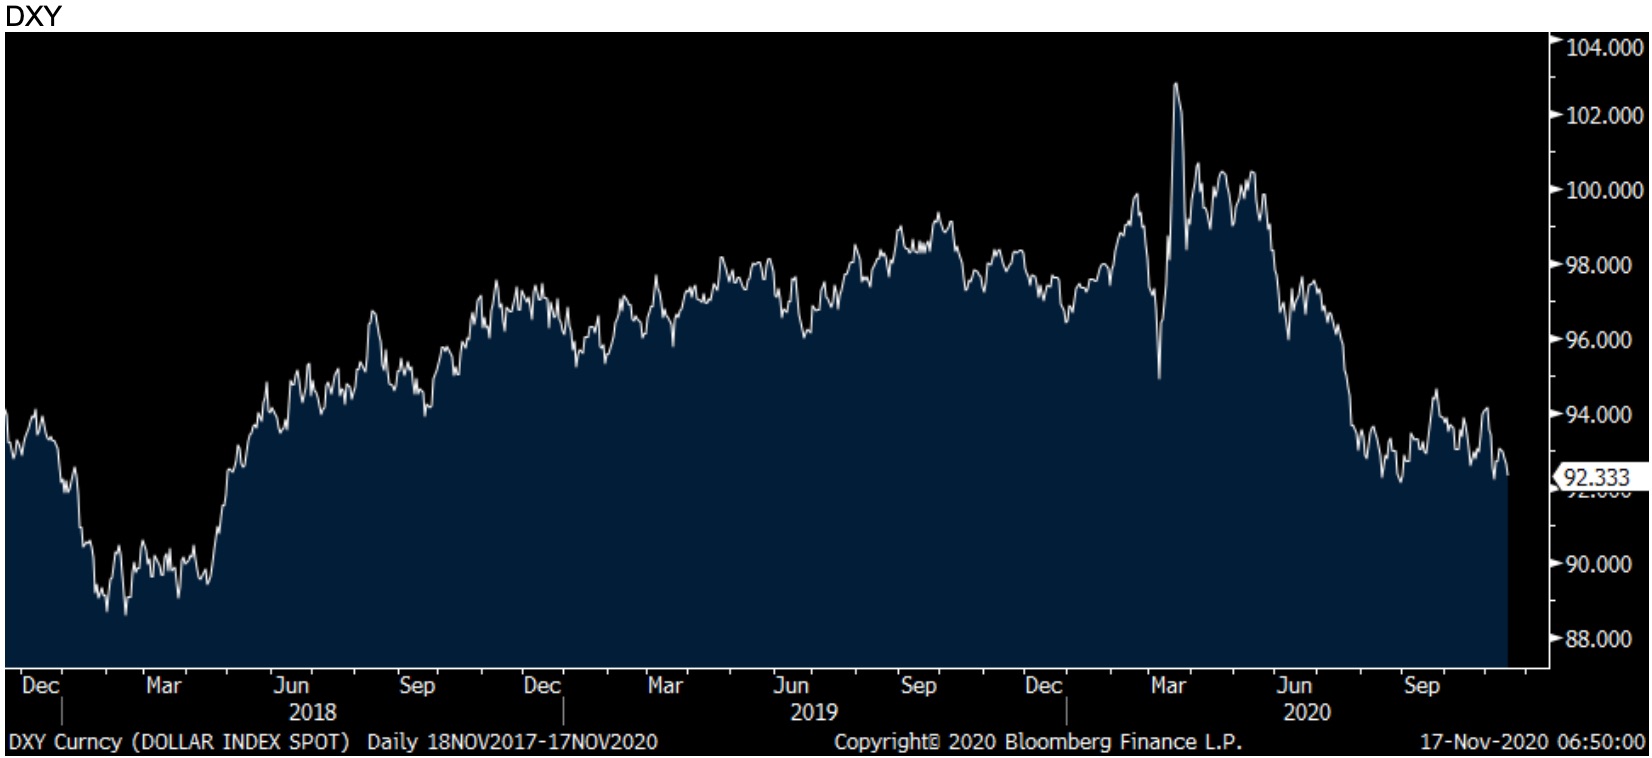Click the first Dec label on x-axis

click(x=40, y=686)
